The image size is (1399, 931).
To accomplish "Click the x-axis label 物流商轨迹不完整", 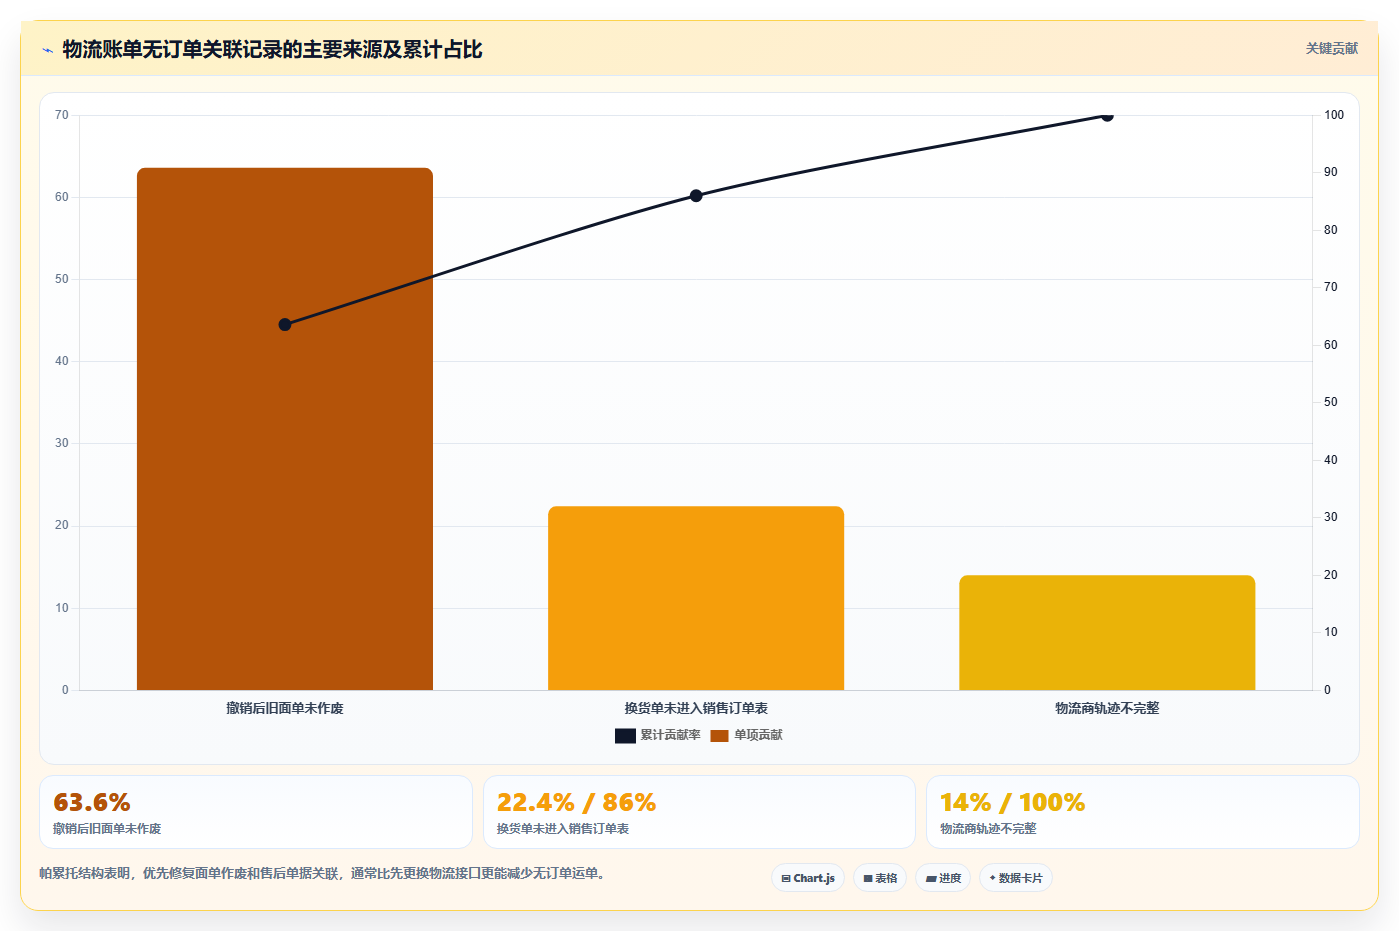I will 1107,708.
